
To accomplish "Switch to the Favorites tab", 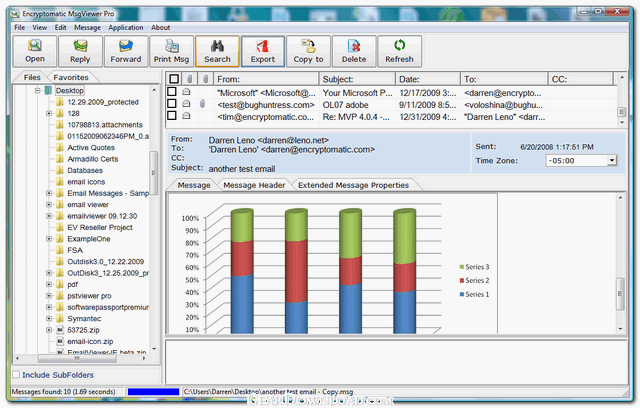I will (x=71, y=77).
